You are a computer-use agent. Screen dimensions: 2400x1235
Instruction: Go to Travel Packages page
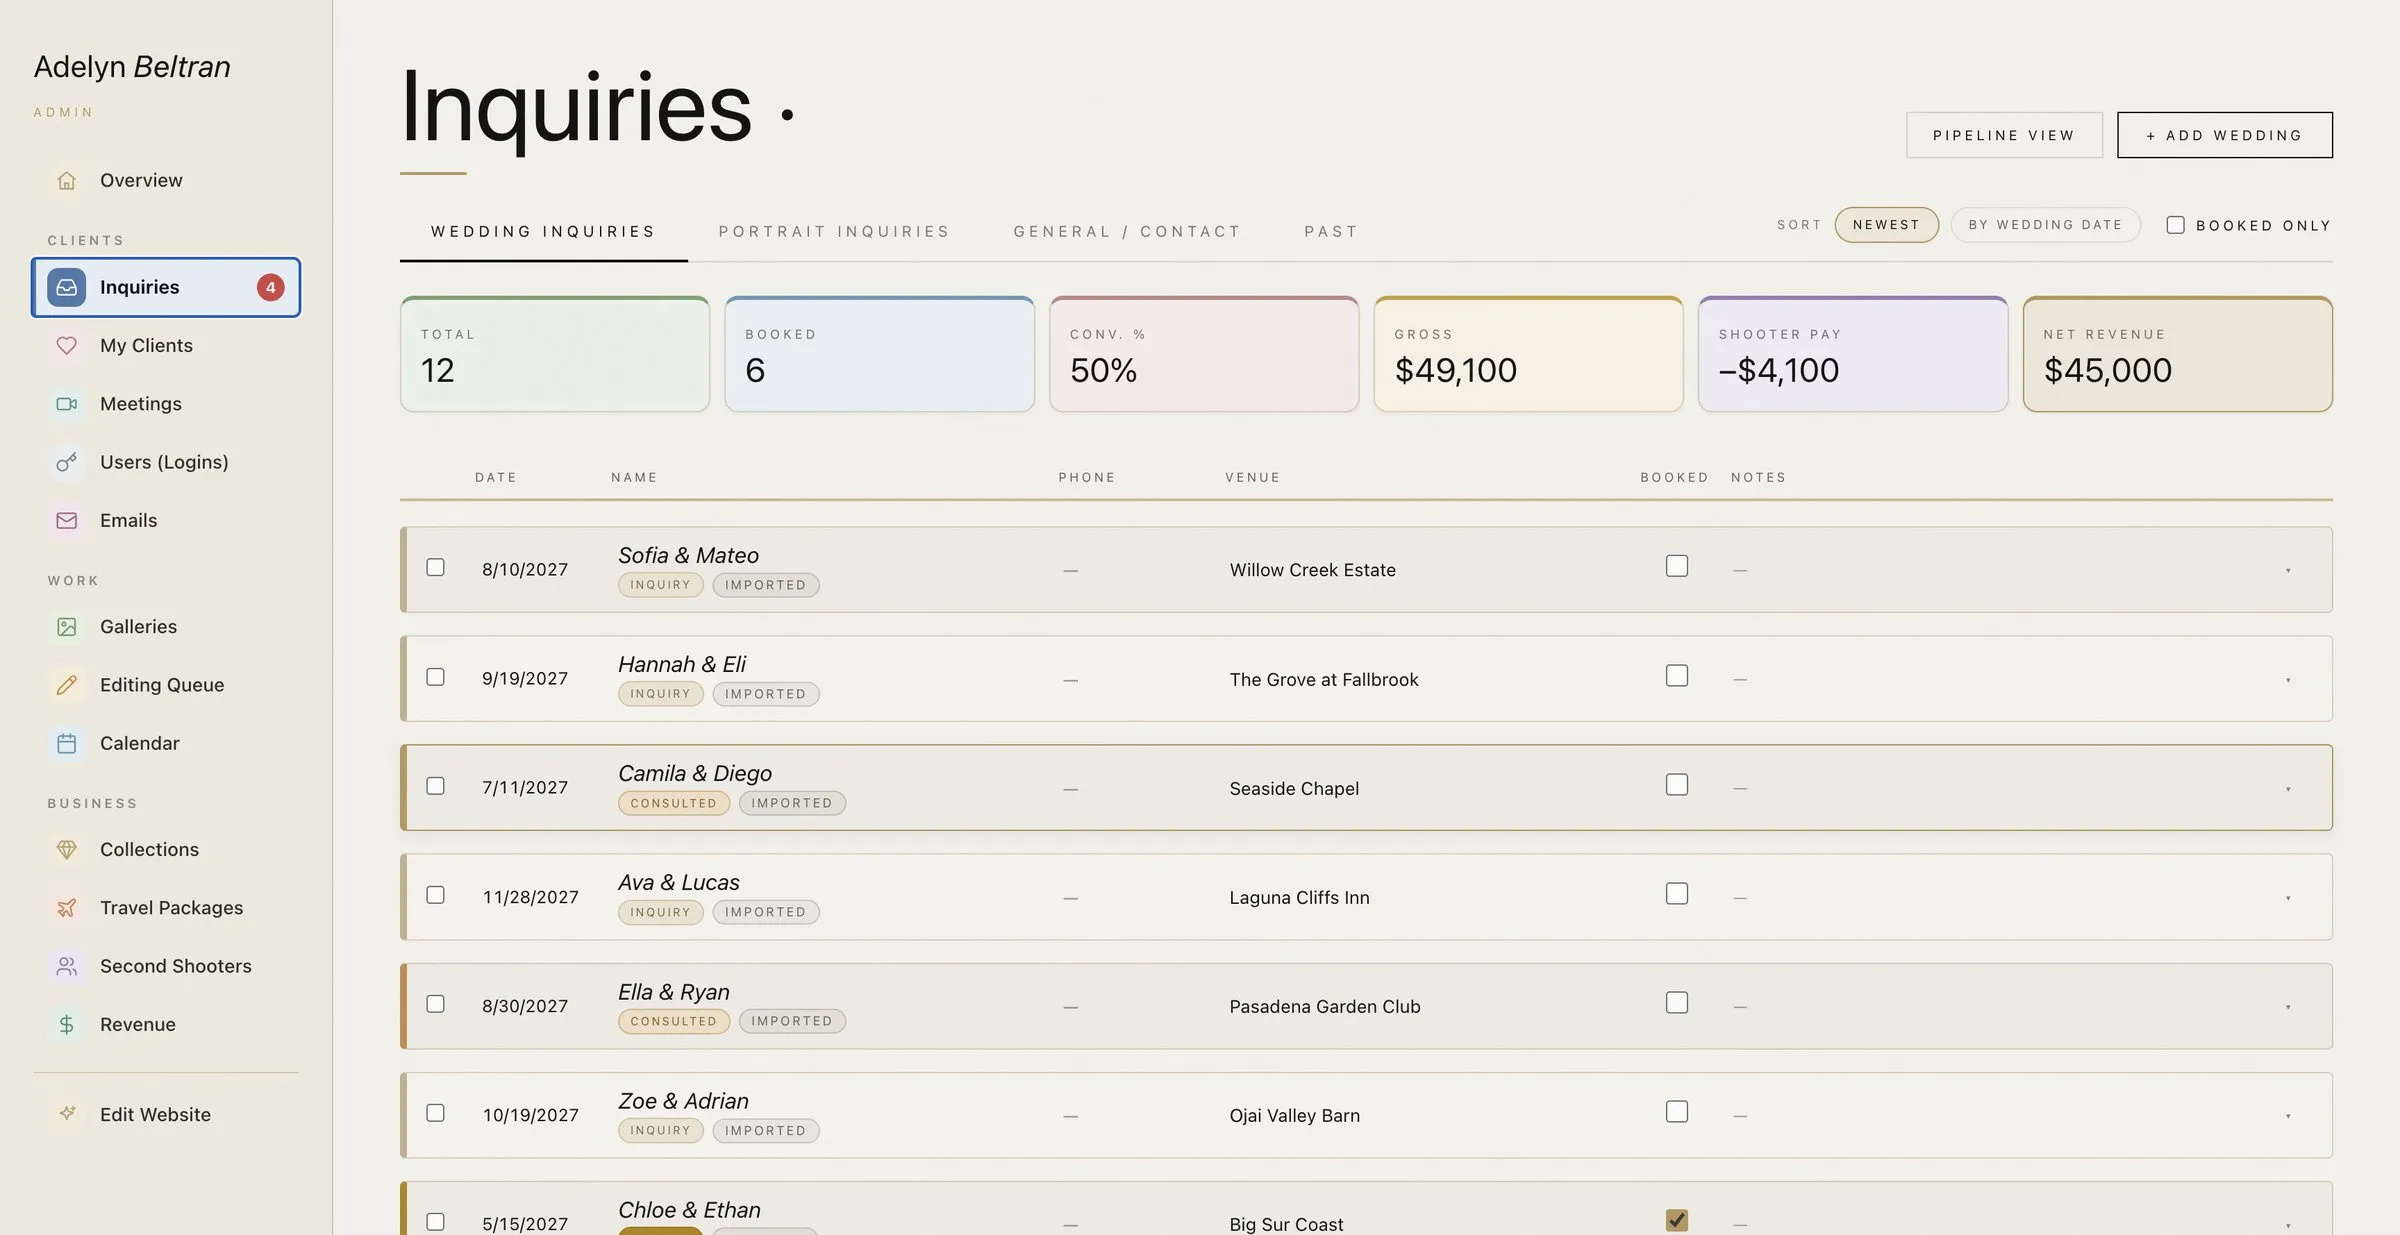(166, 908)
